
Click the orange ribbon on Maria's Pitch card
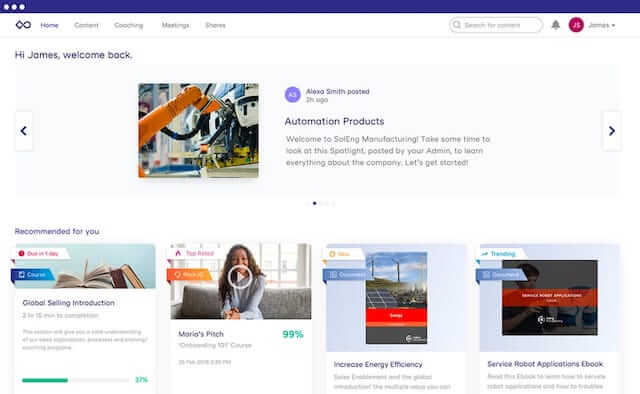coord(189,275)
